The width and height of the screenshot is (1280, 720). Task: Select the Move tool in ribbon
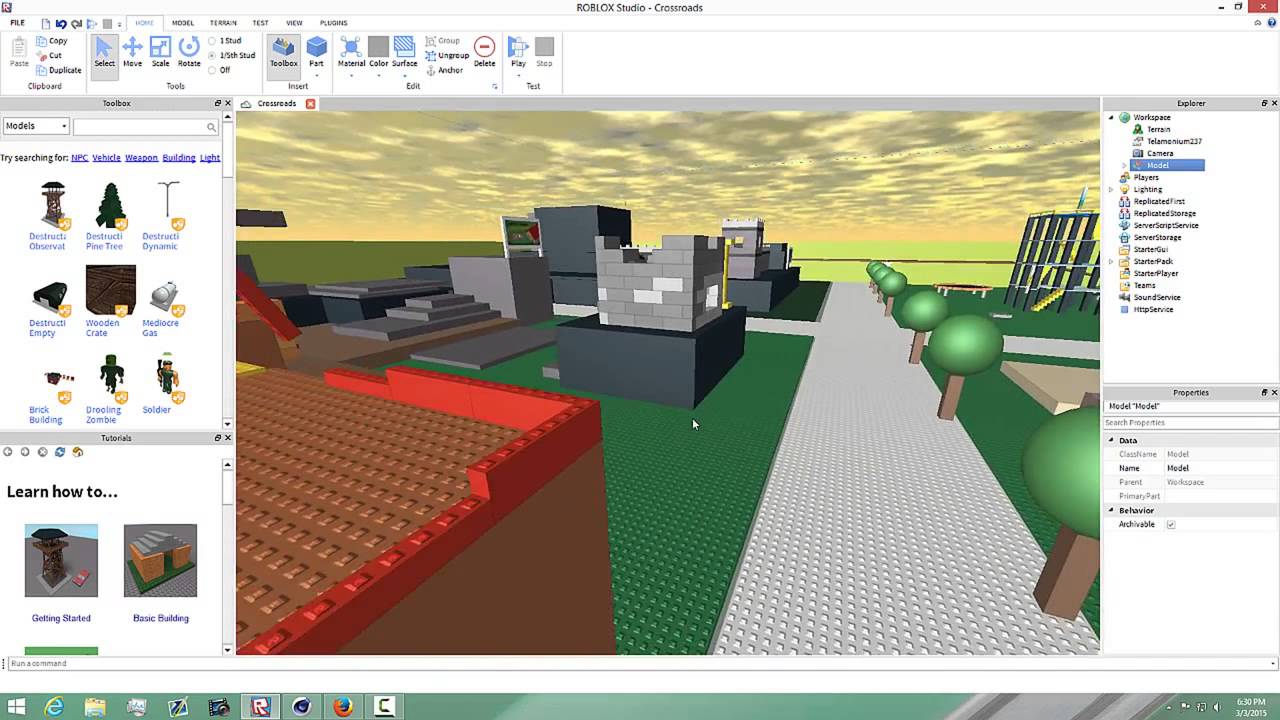coord(132,52)
